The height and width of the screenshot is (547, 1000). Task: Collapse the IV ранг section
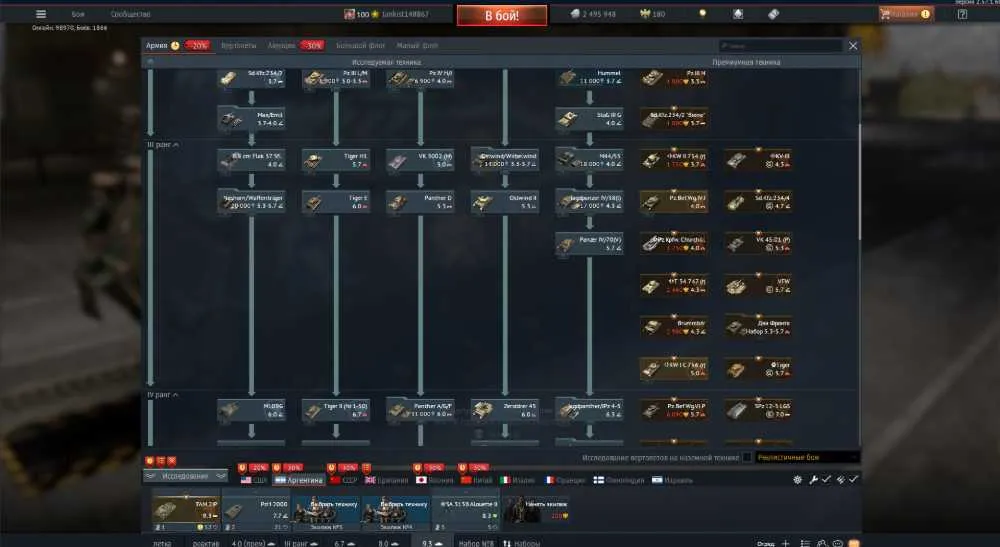tap(163, 395)
